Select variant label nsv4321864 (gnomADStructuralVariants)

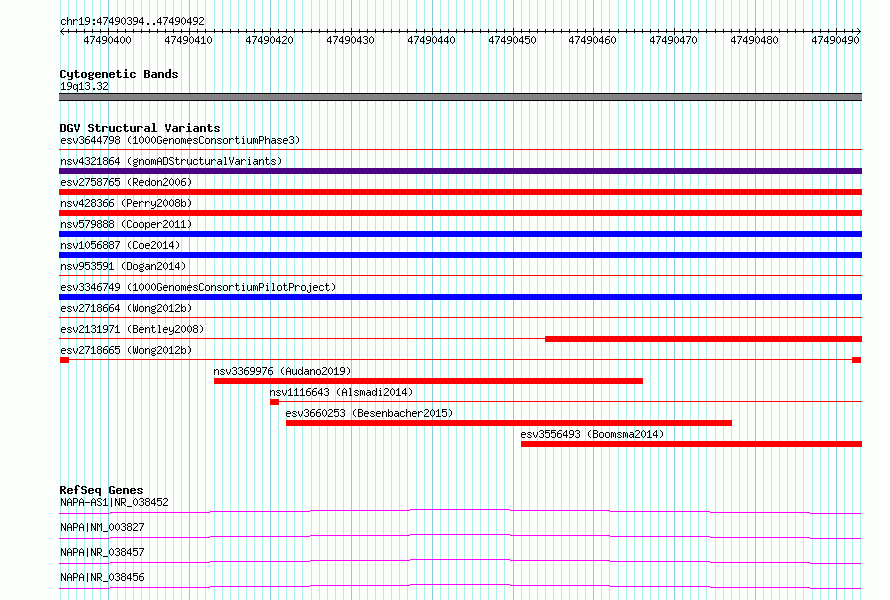pos(171,161)
